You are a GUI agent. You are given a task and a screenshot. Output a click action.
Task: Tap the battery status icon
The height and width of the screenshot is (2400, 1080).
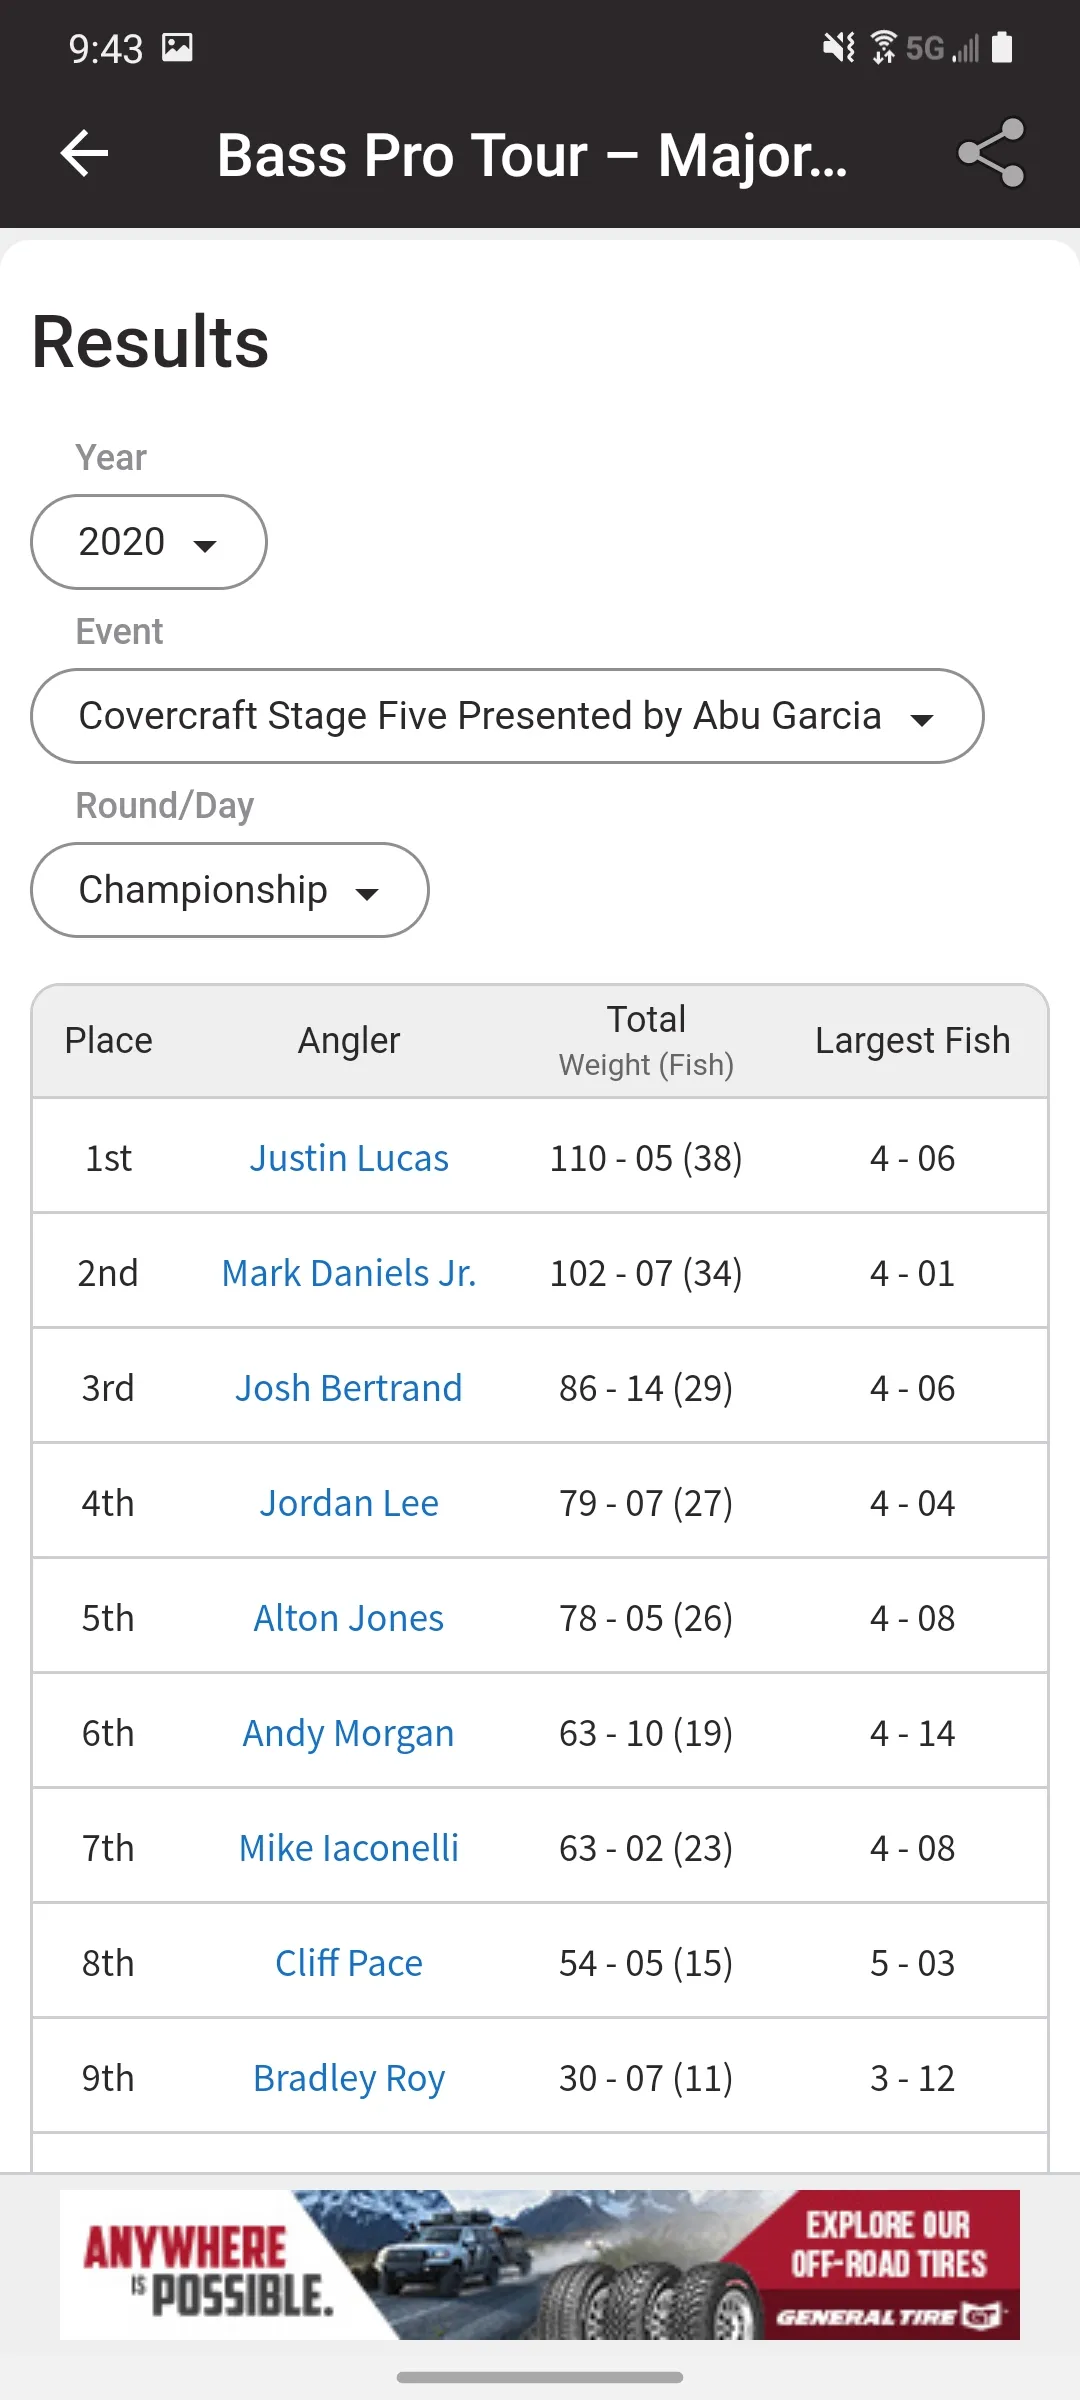click(1002, 47)
